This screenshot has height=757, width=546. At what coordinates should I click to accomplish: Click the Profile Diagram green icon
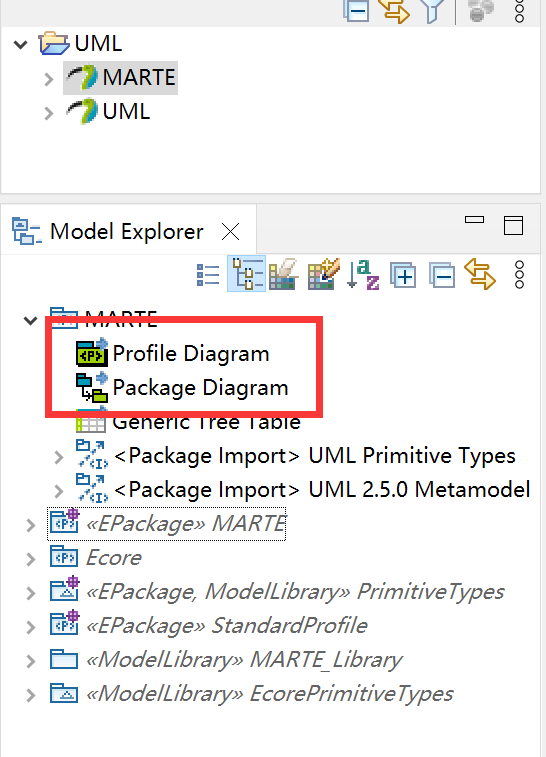(x=92, y=352)
